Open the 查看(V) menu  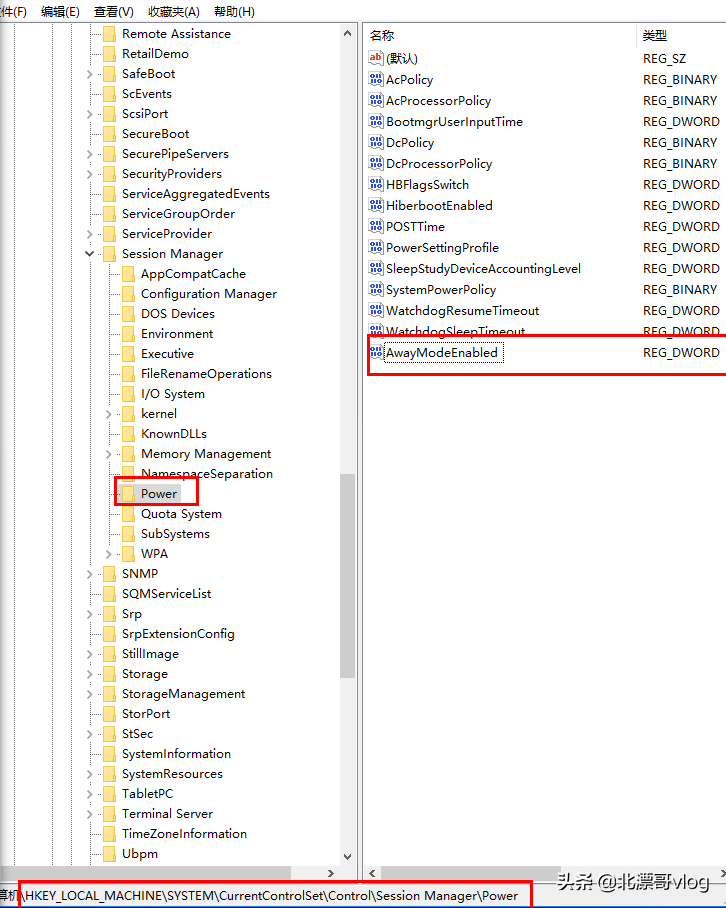click(x=113, y=12)
